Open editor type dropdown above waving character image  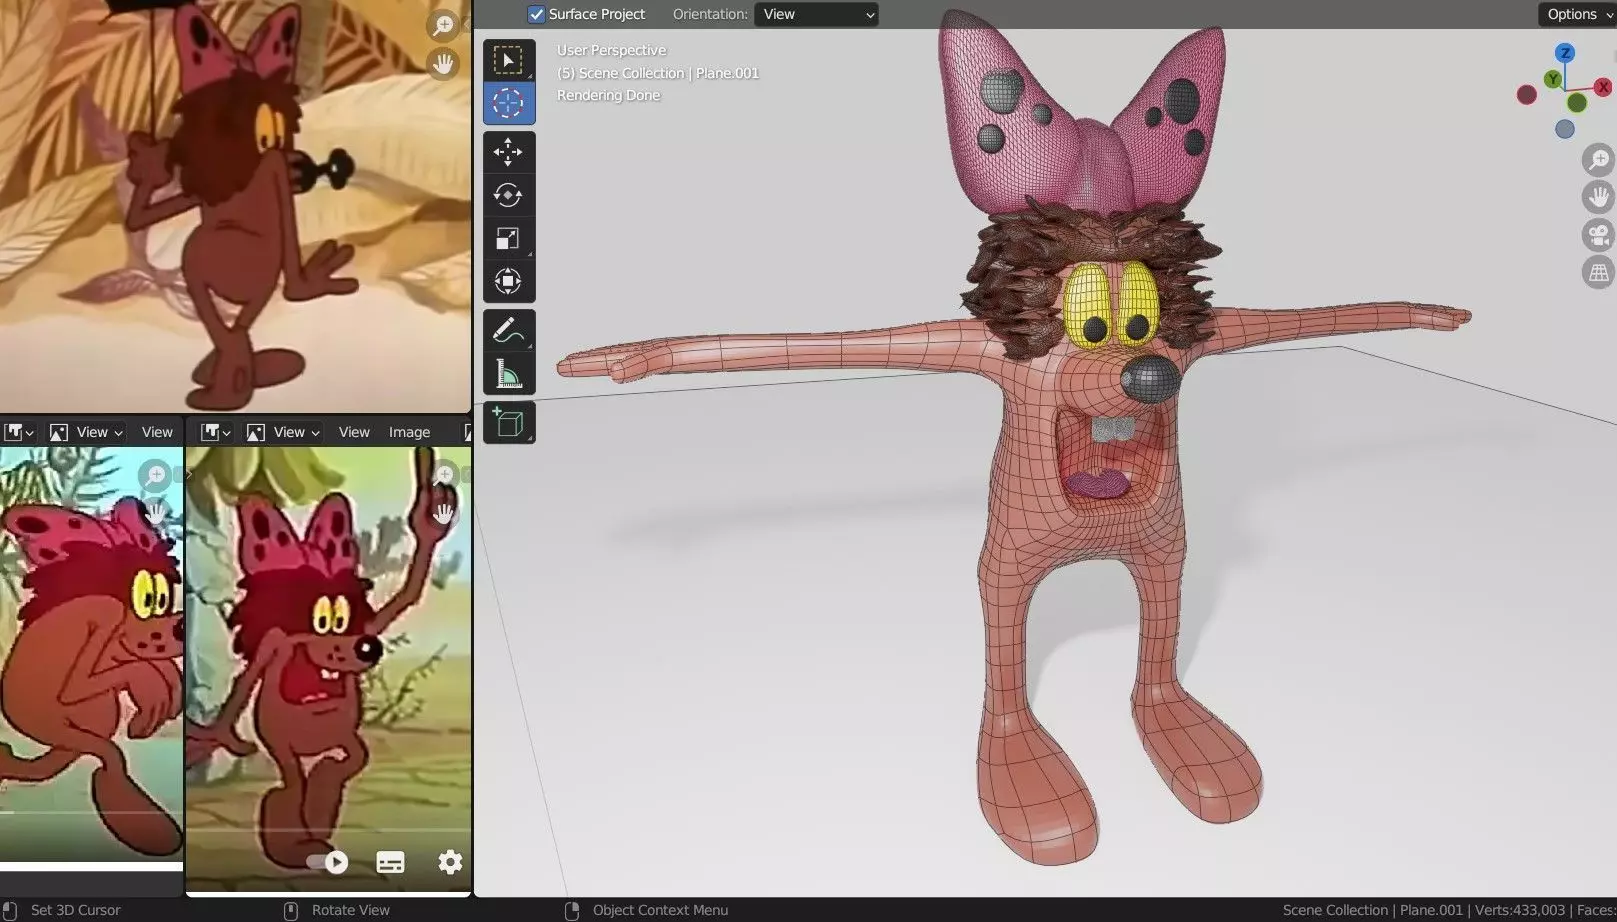(216, 432)
